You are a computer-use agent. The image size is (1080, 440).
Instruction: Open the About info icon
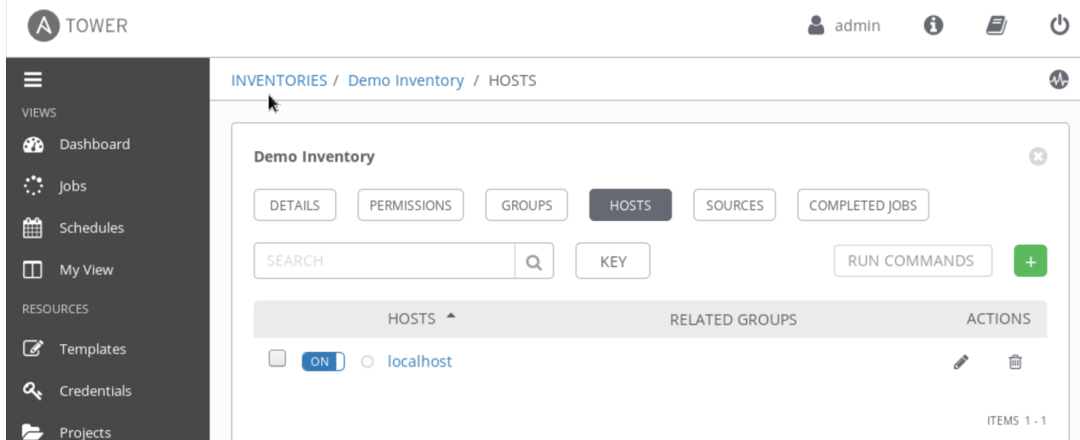pyautogui.click(x=933, y=26)
